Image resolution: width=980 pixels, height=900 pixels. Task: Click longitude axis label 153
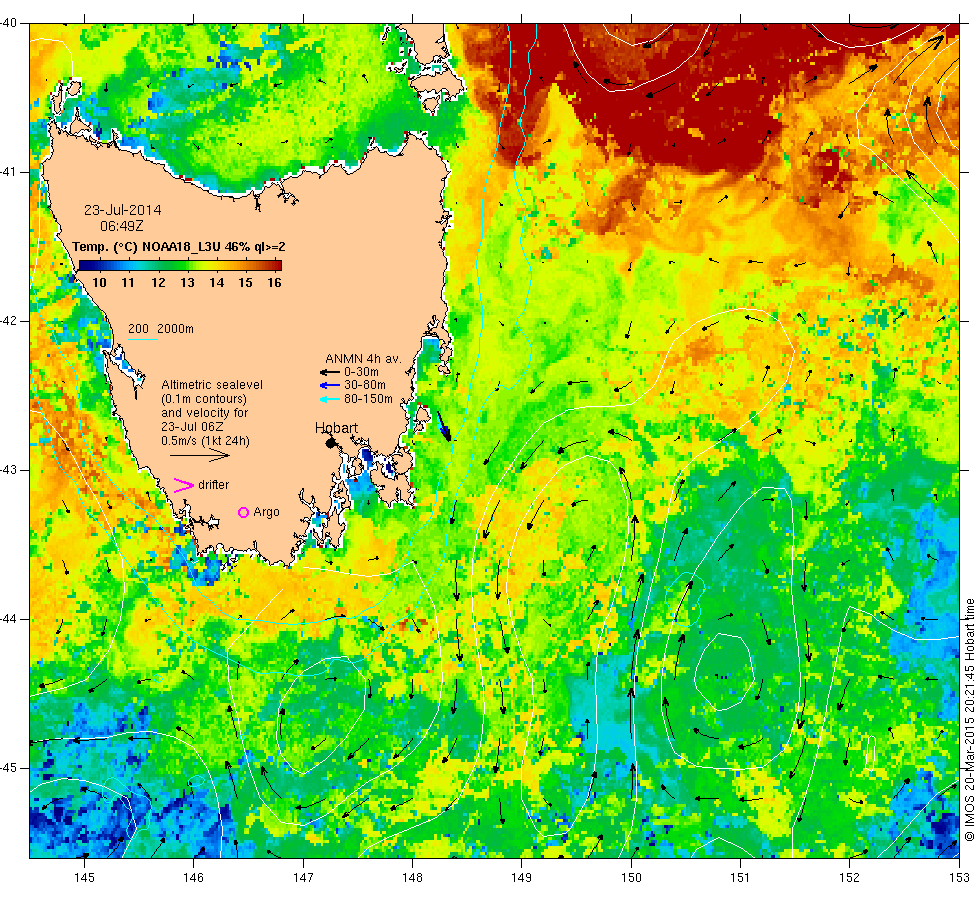coord(958,877)
